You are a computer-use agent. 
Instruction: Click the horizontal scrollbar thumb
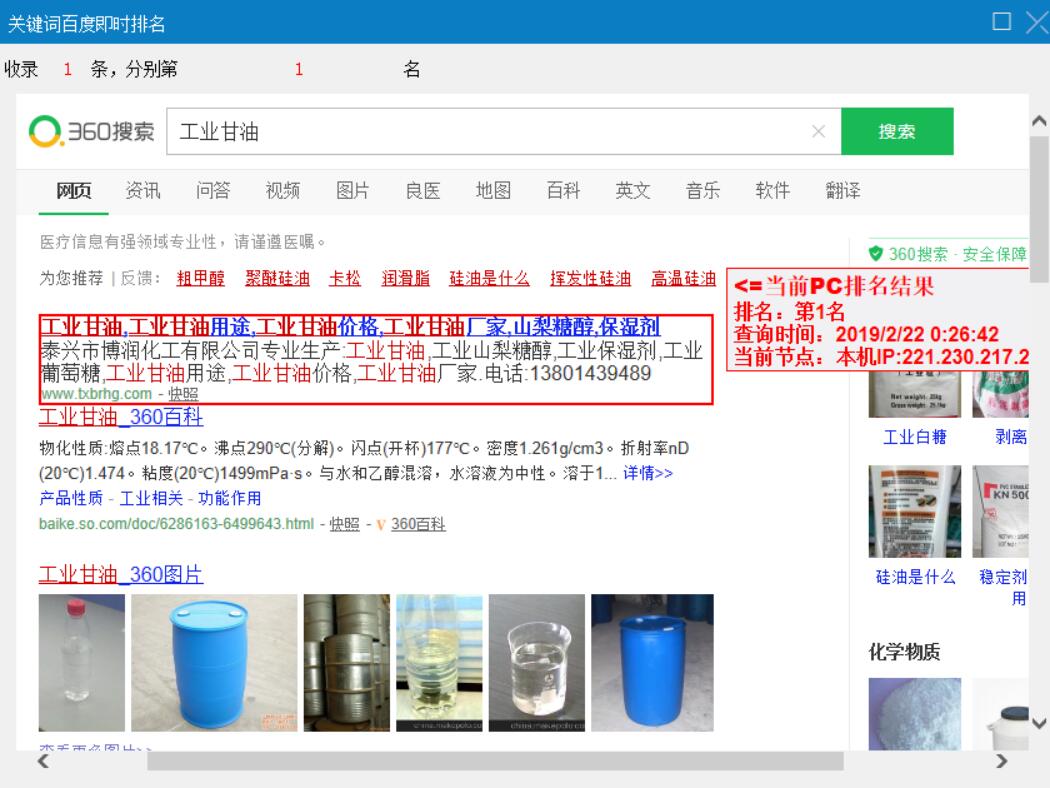click(496, 761)
